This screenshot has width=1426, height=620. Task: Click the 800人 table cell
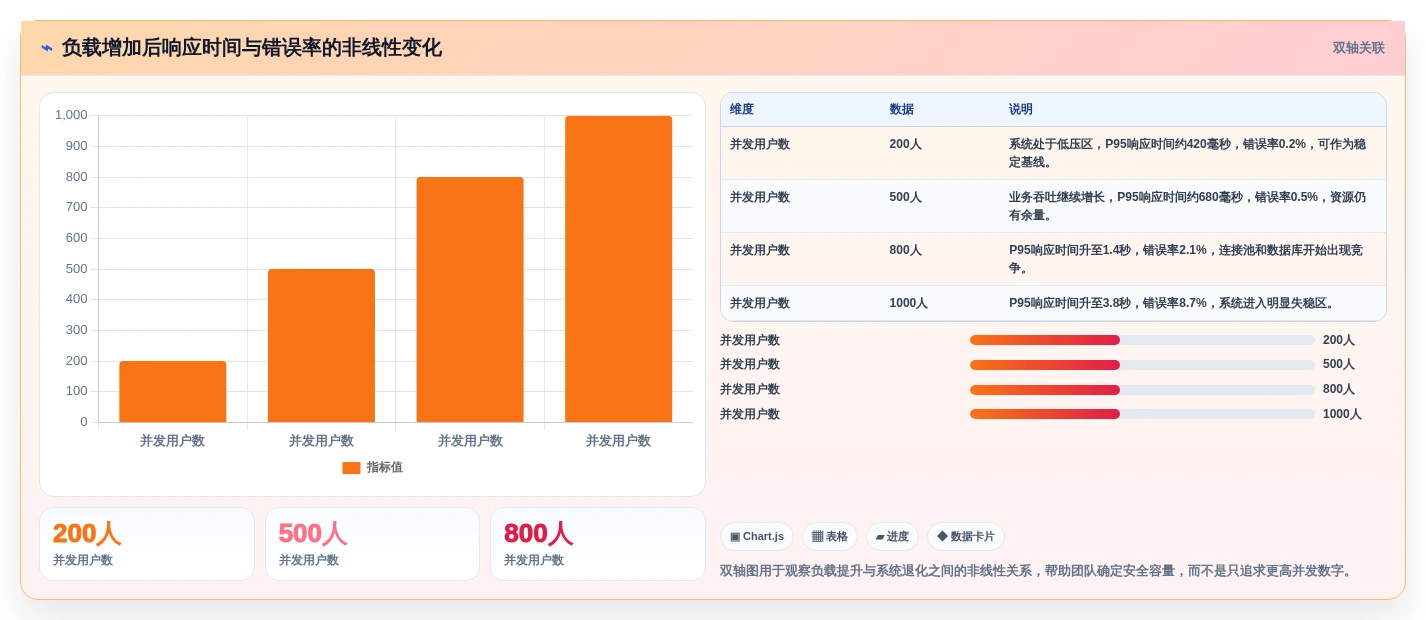(906, 250)
